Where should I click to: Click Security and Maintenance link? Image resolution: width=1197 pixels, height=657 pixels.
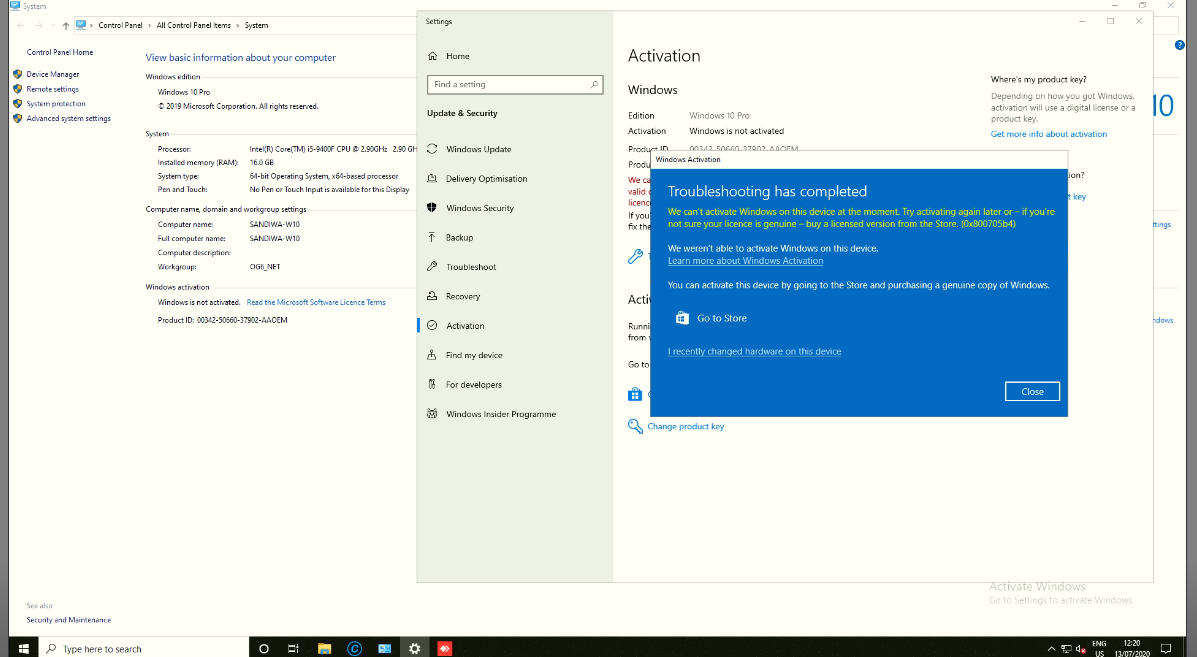pos(69,620)
